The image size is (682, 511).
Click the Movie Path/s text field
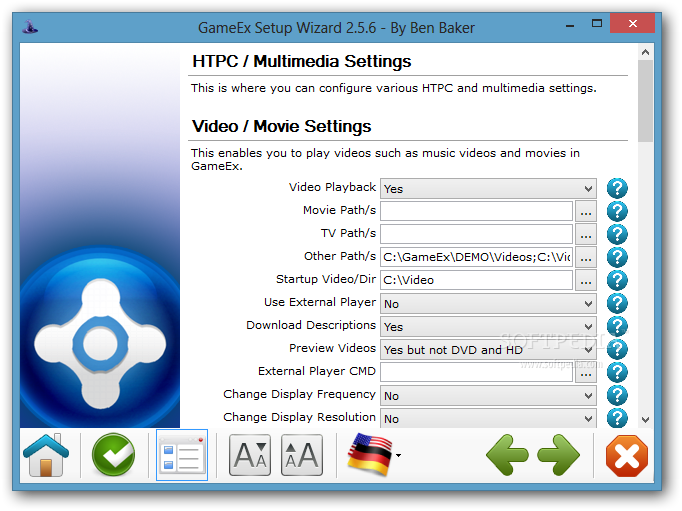(x=476, y=211)
